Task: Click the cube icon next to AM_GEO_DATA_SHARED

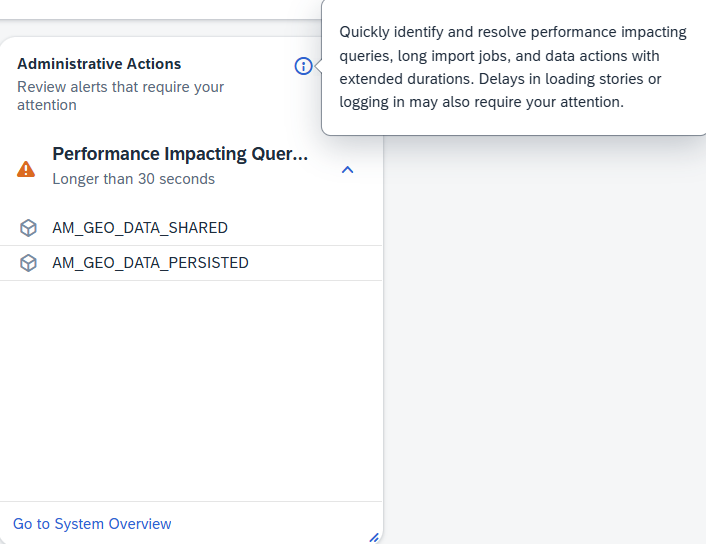Action: 28,228
